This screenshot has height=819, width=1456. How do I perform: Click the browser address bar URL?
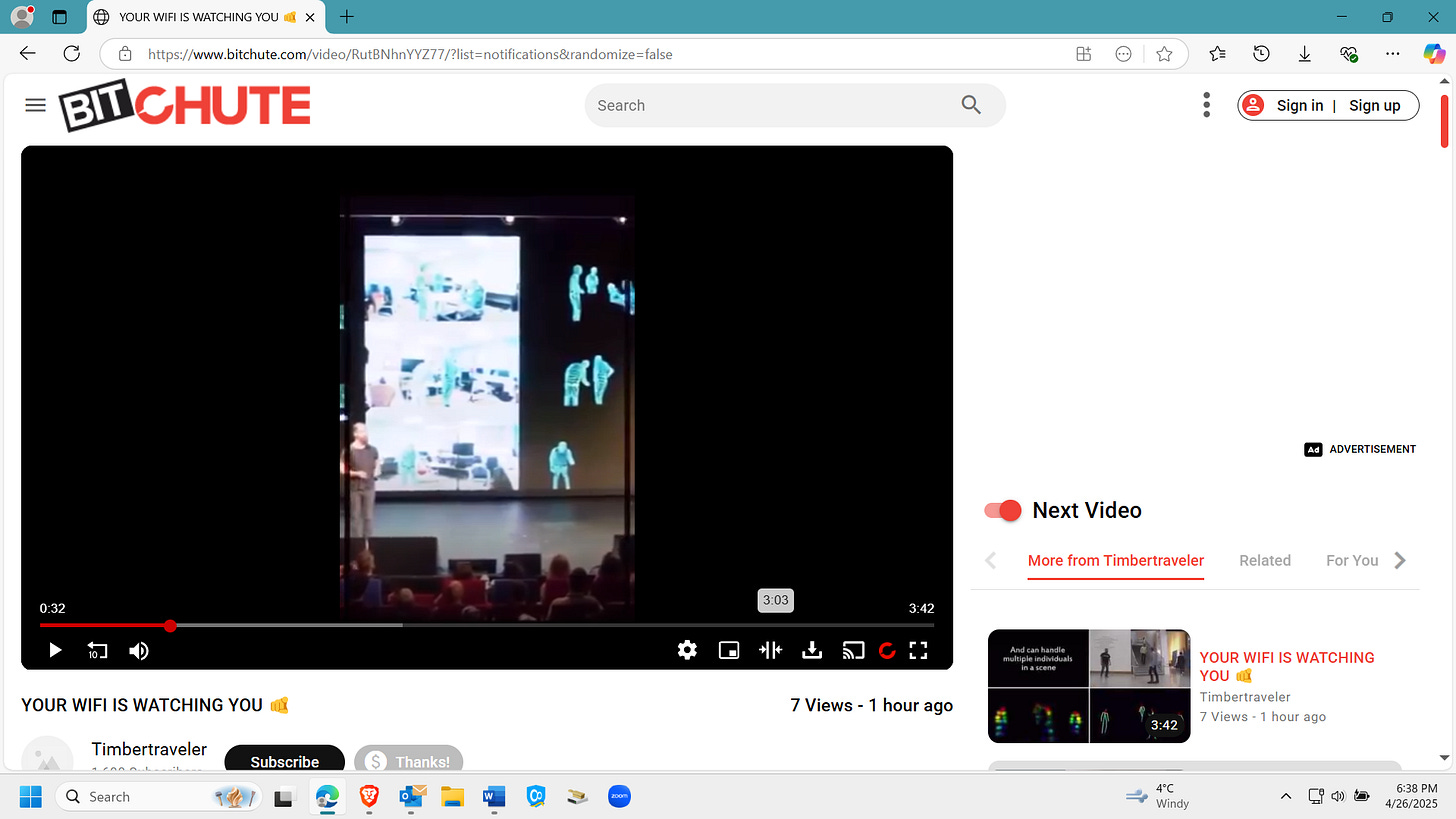coord(410,54)
